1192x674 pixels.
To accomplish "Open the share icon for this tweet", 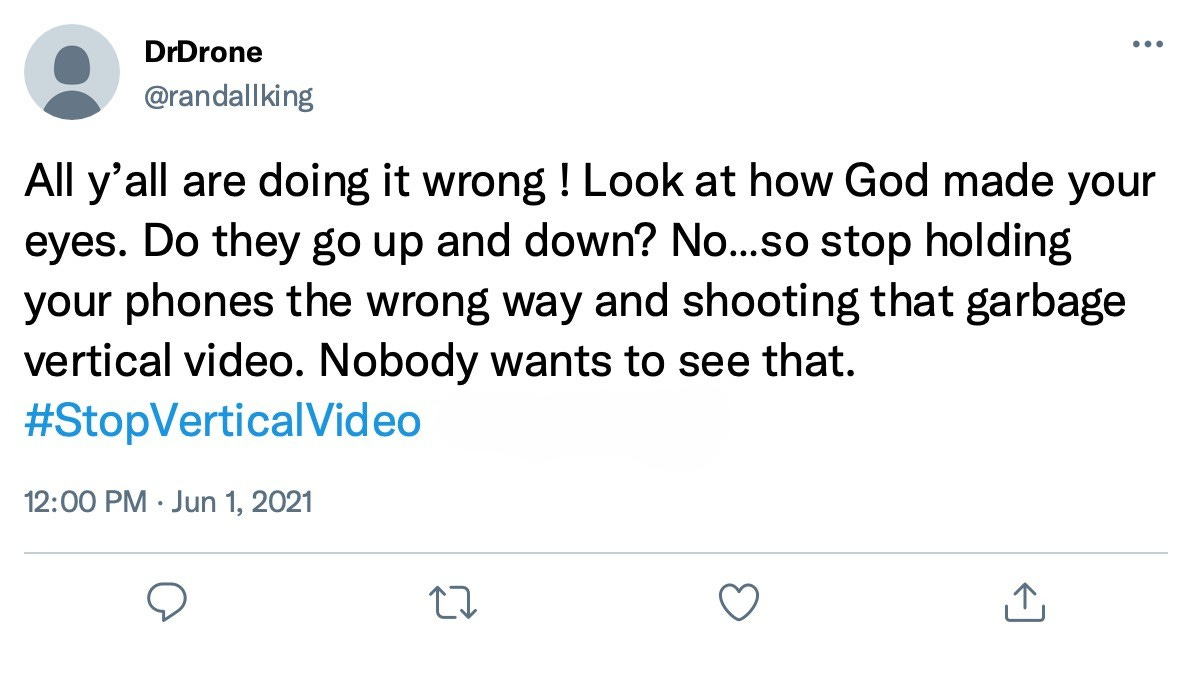I will [x=1024, y=601].
